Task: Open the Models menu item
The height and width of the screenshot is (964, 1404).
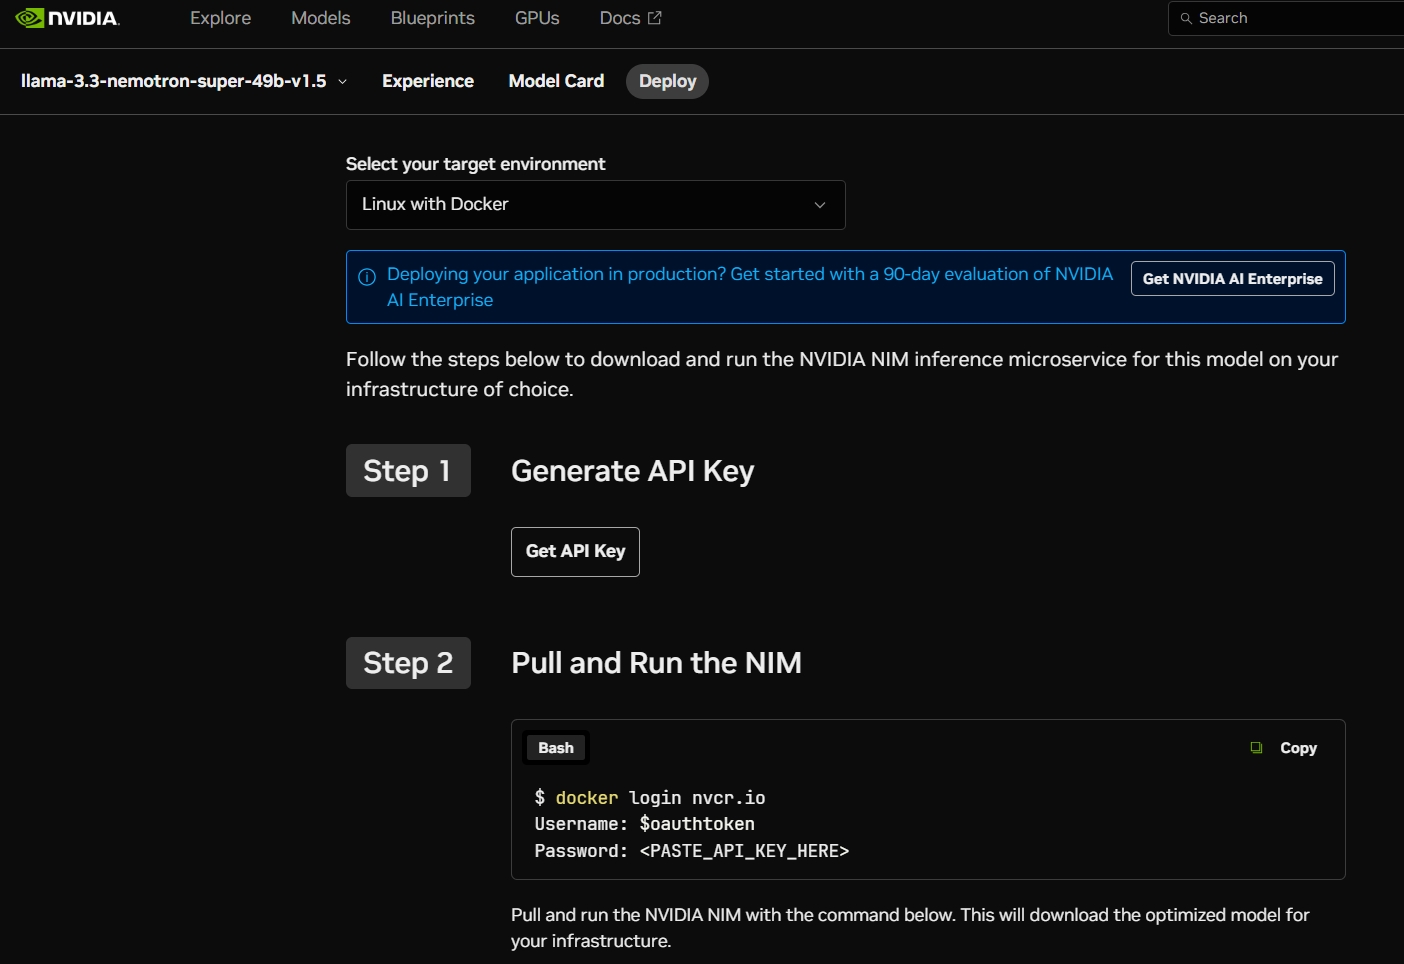Action: coord(320,18)
